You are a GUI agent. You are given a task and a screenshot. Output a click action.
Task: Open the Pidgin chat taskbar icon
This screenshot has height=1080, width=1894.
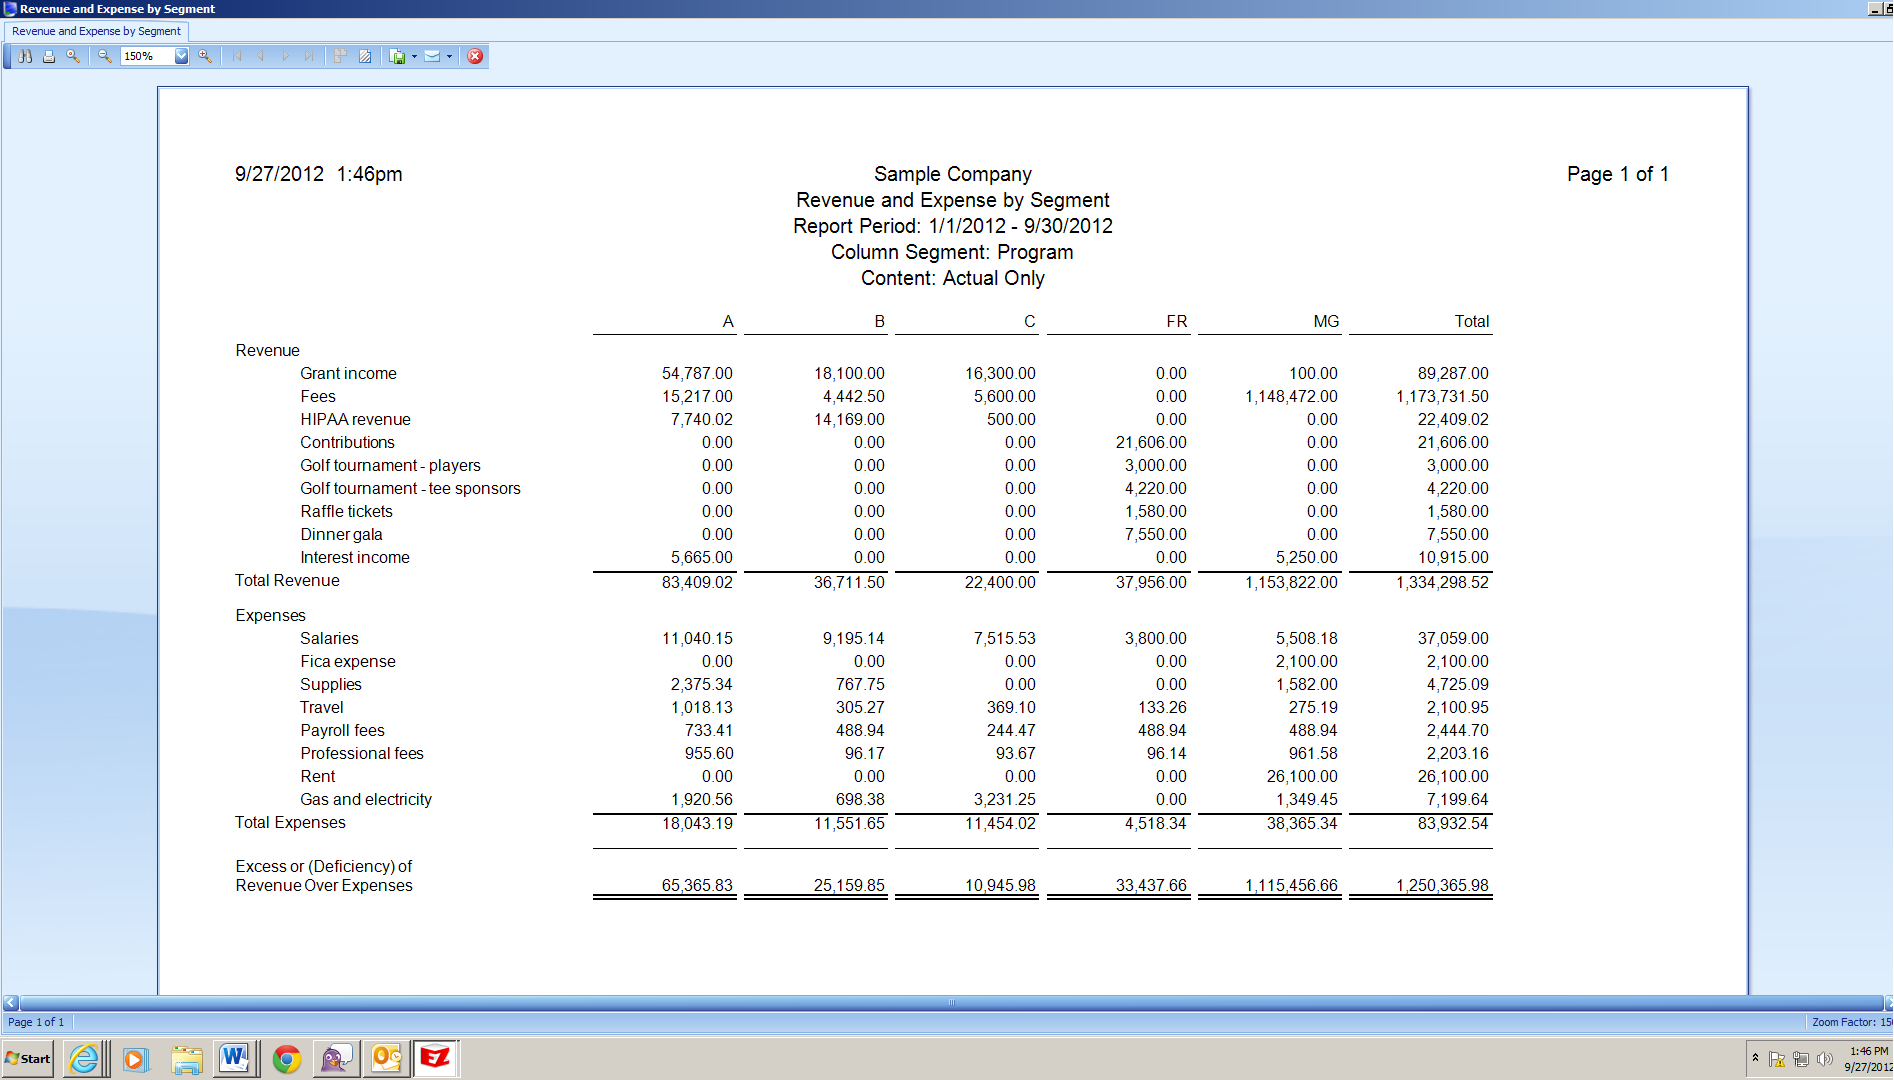(x=337, y=1059)
